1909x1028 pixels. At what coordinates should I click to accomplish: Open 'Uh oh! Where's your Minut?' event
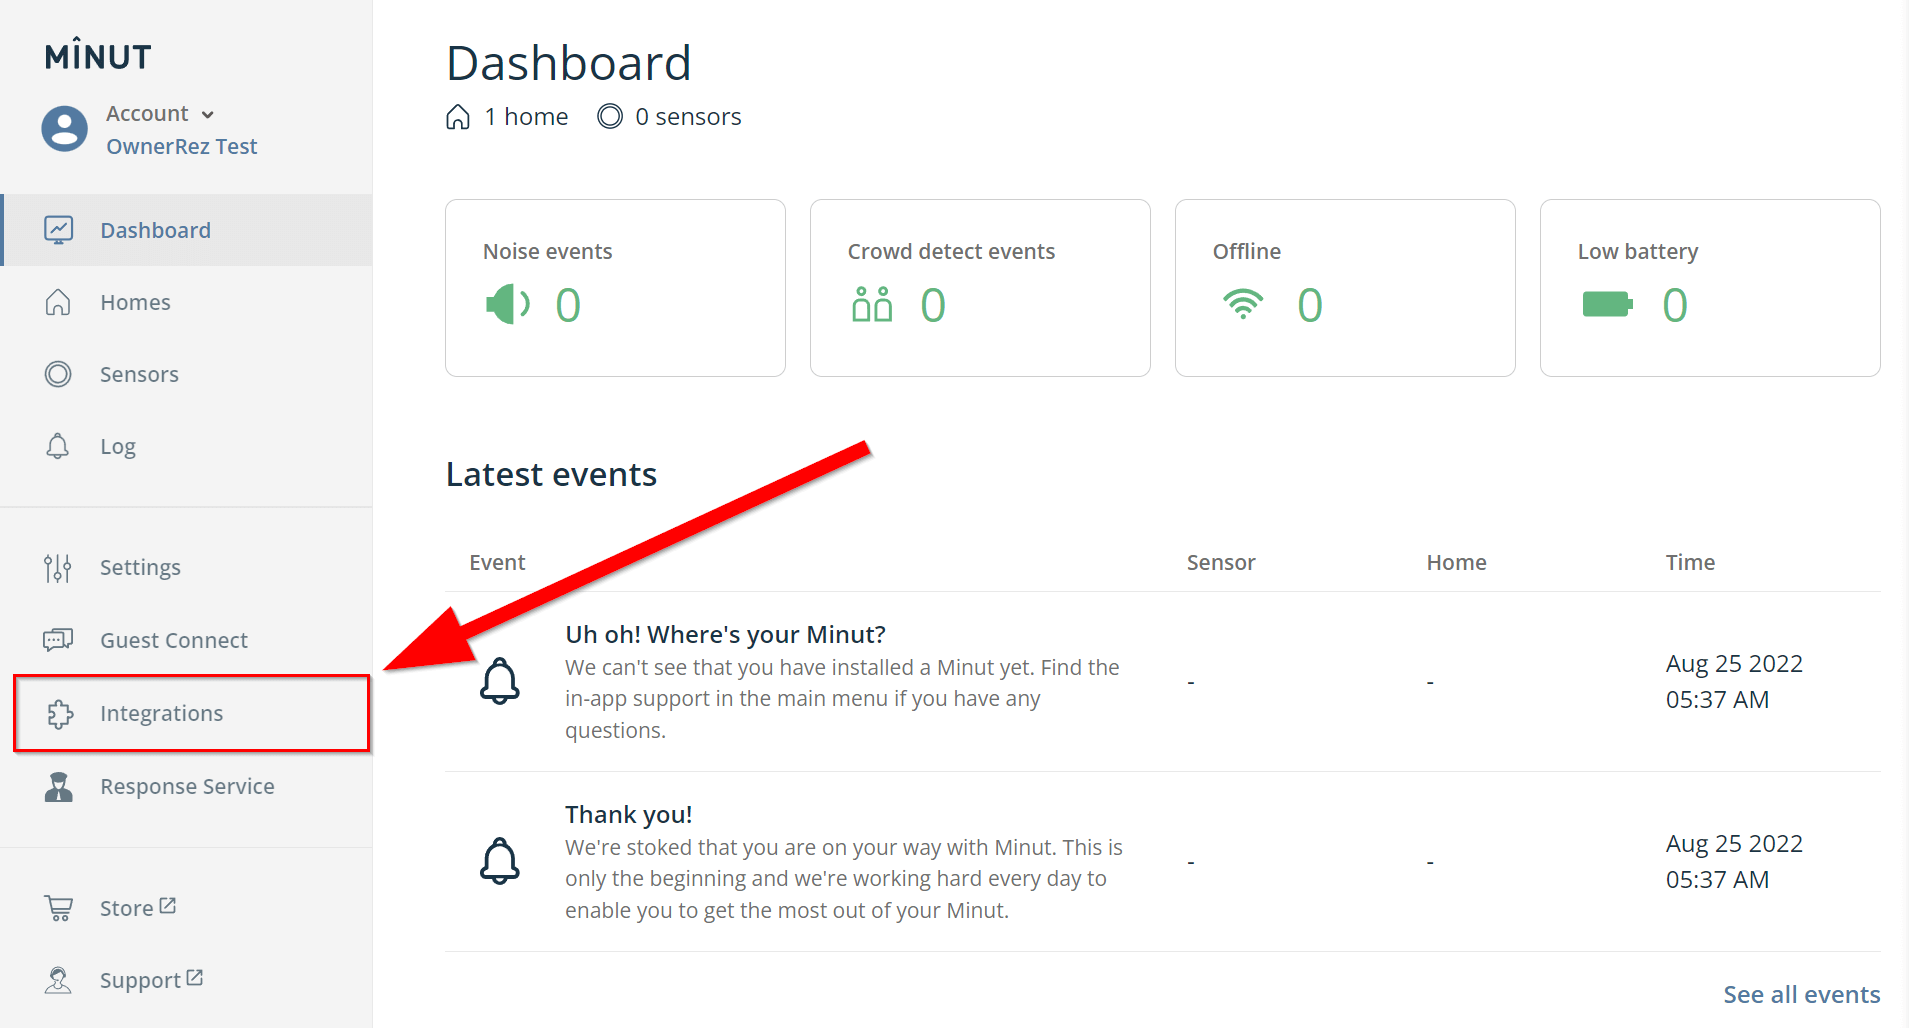(x=725, y=634)
